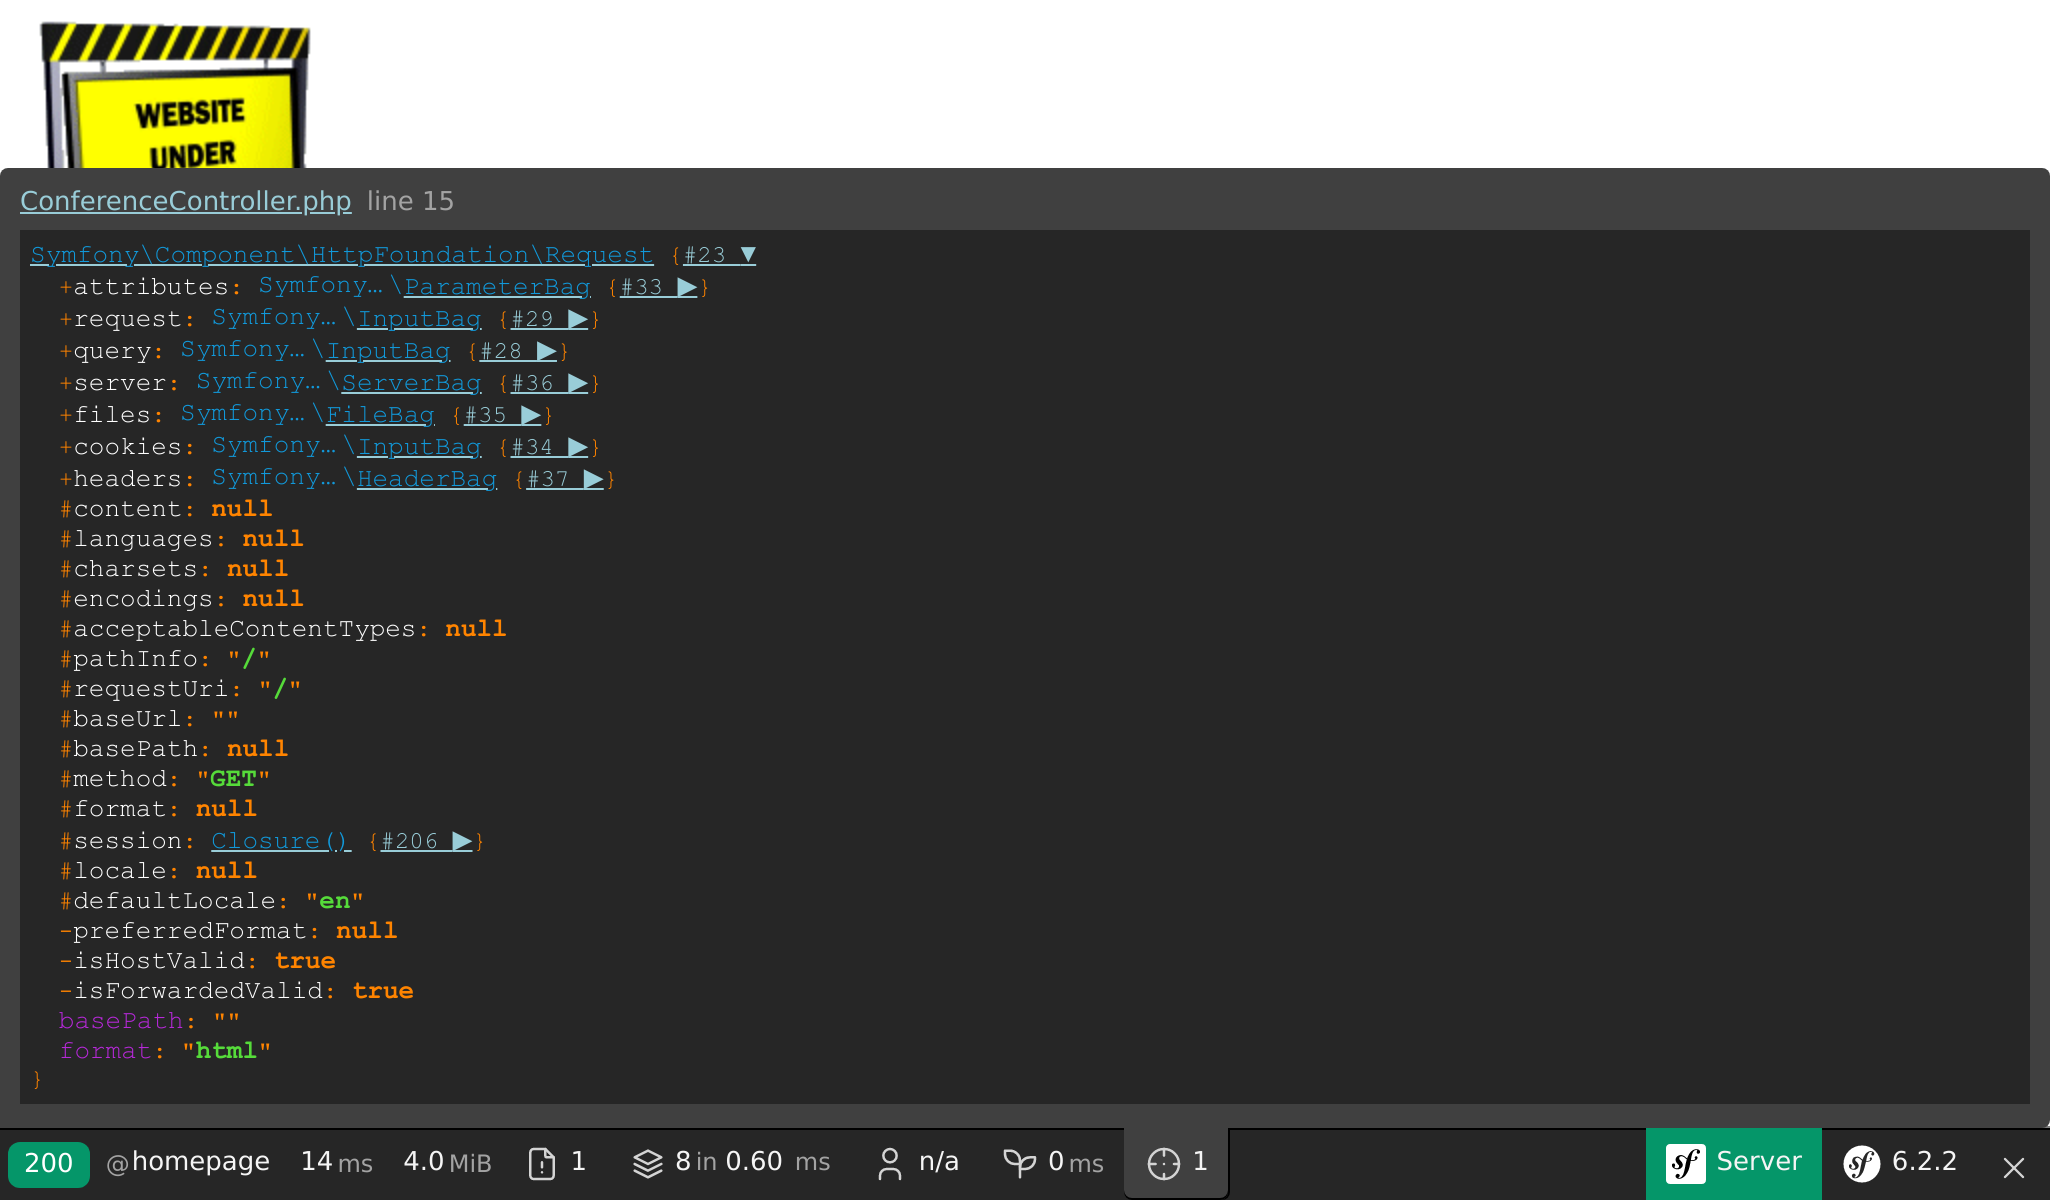Click the Symfony version 6.2.2 icon

click(1862, 1163)
